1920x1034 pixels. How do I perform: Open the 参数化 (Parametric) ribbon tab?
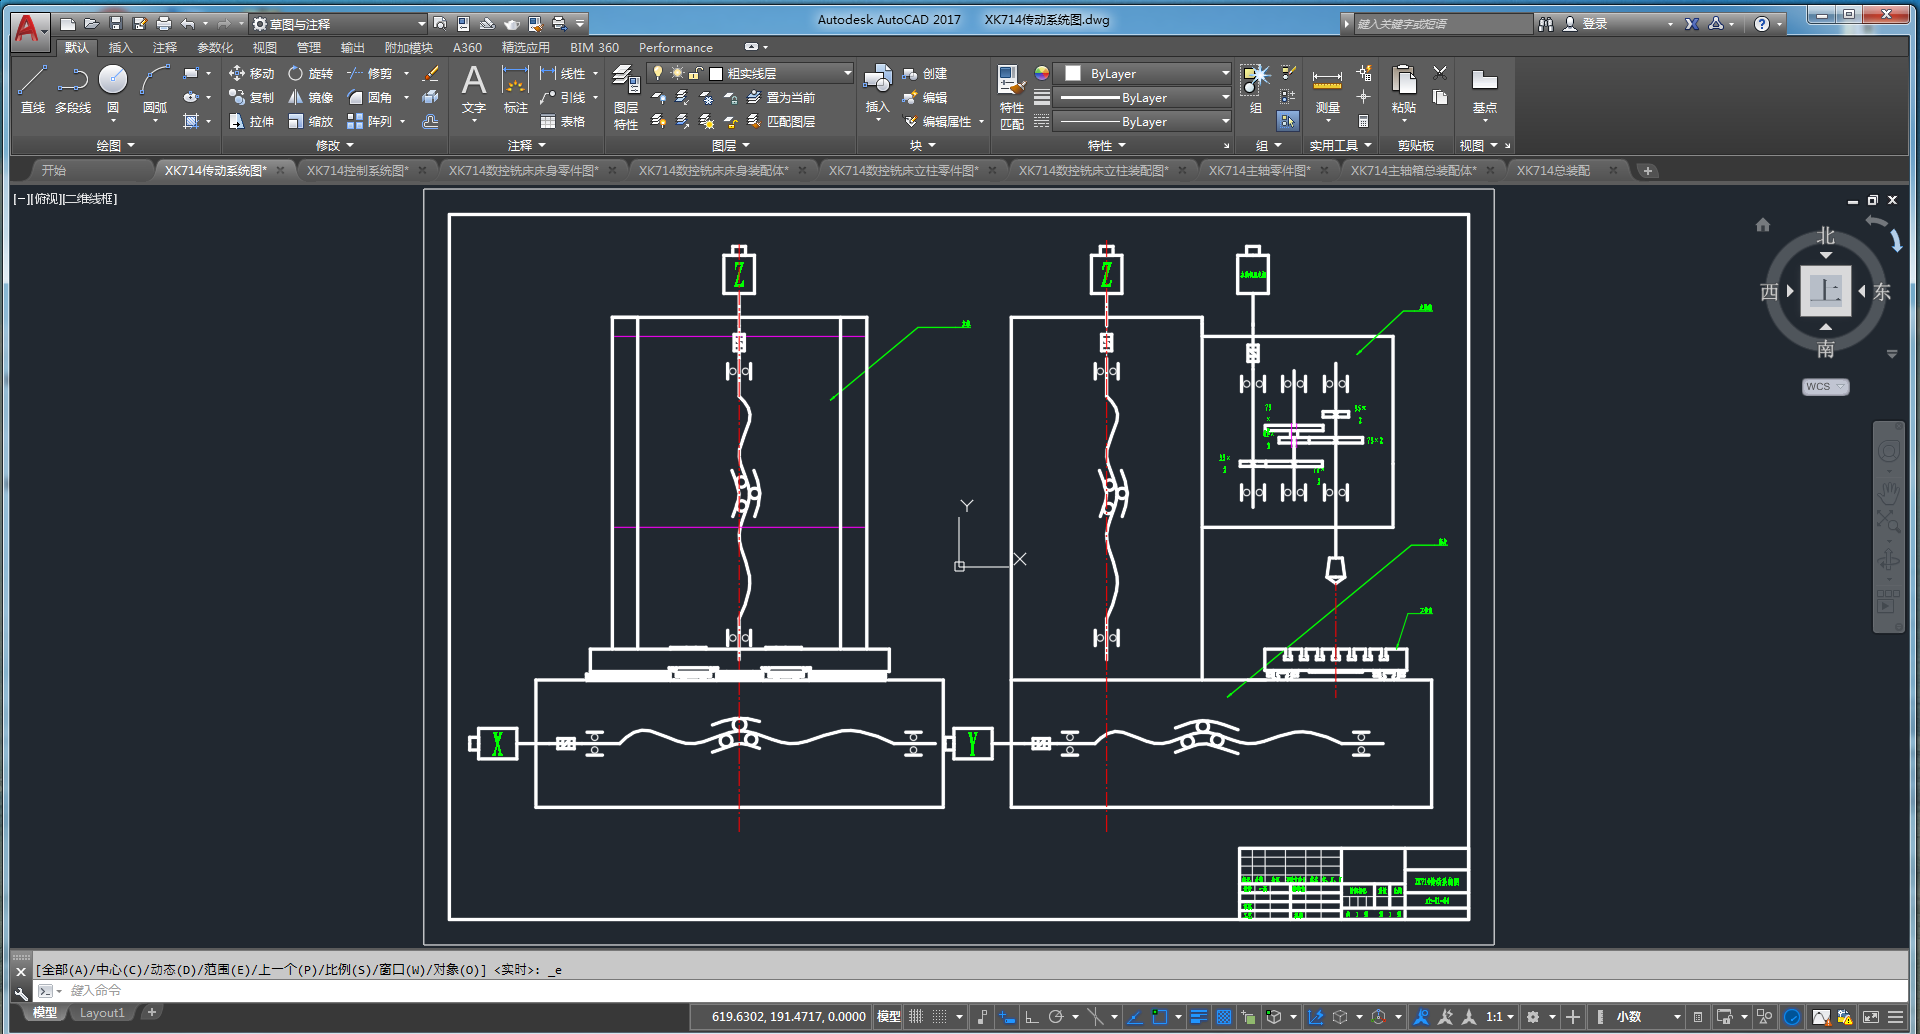point(214,48)
